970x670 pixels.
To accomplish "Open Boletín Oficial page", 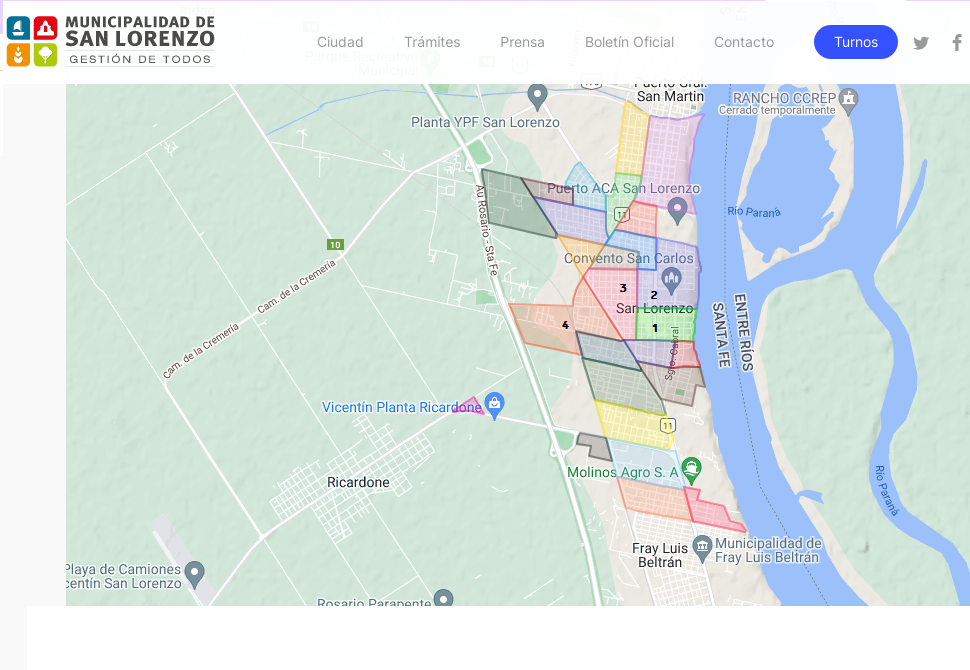I will pos(629,42).
